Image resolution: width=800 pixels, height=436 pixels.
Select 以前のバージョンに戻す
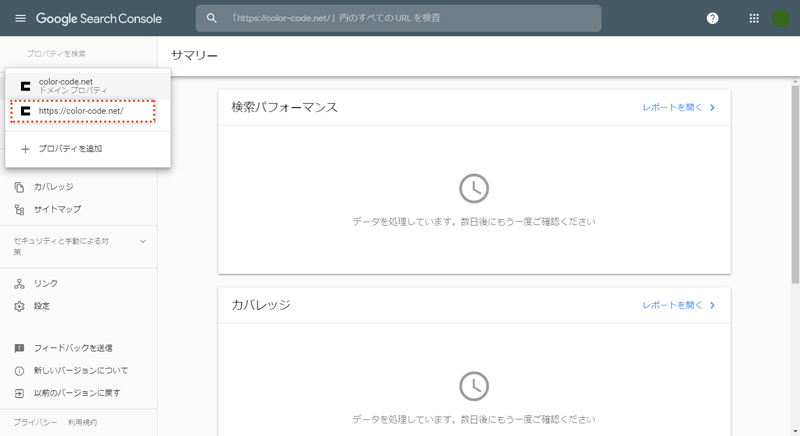point(79,393)
